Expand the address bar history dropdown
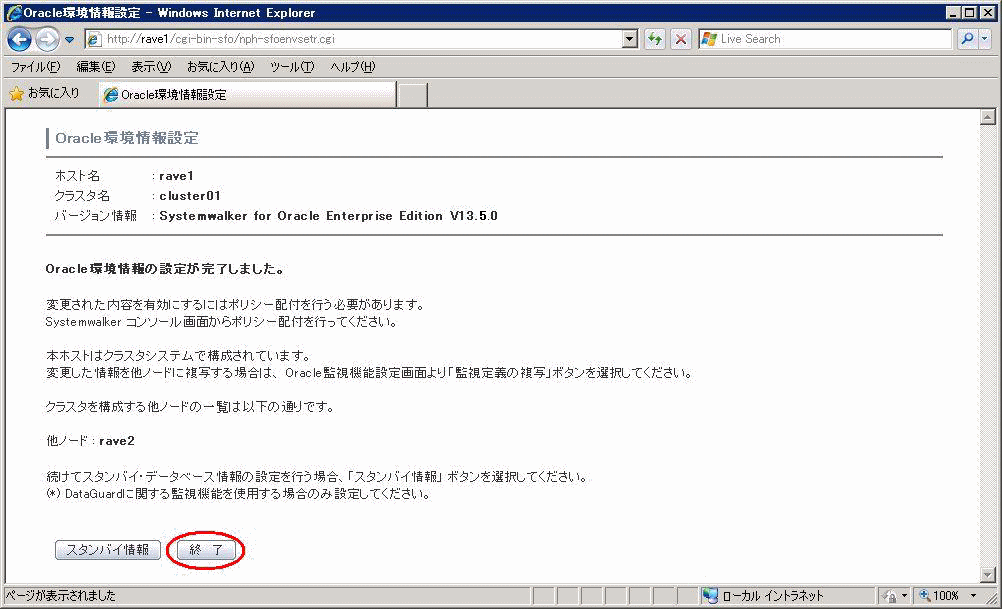The image size is (1003, 609). click(630, 39)
